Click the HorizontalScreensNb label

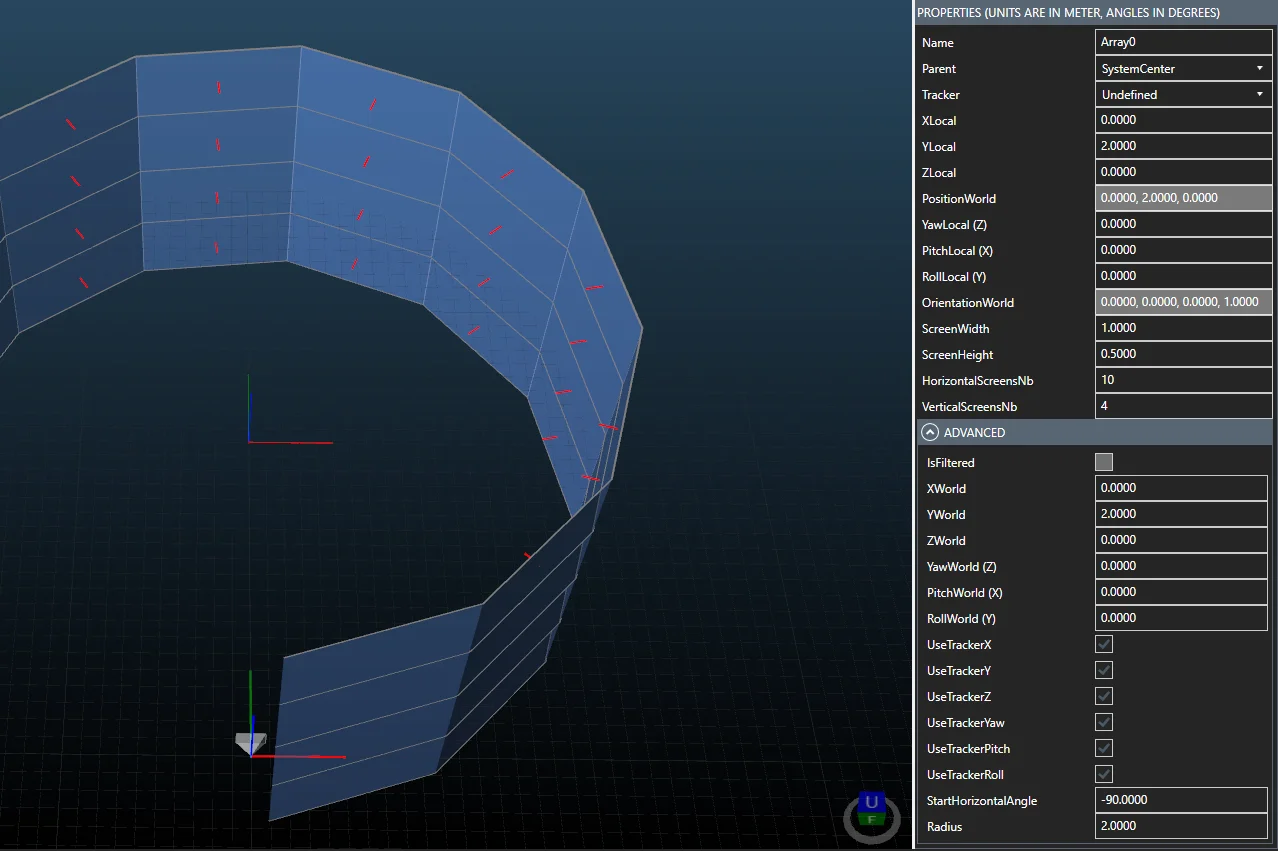tap(978, 381)
